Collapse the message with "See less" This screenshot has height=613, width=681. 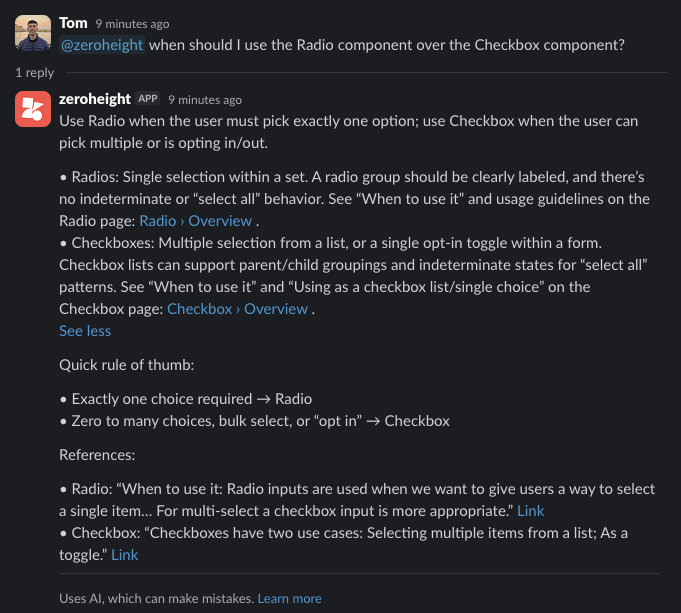tap(85, 331)
